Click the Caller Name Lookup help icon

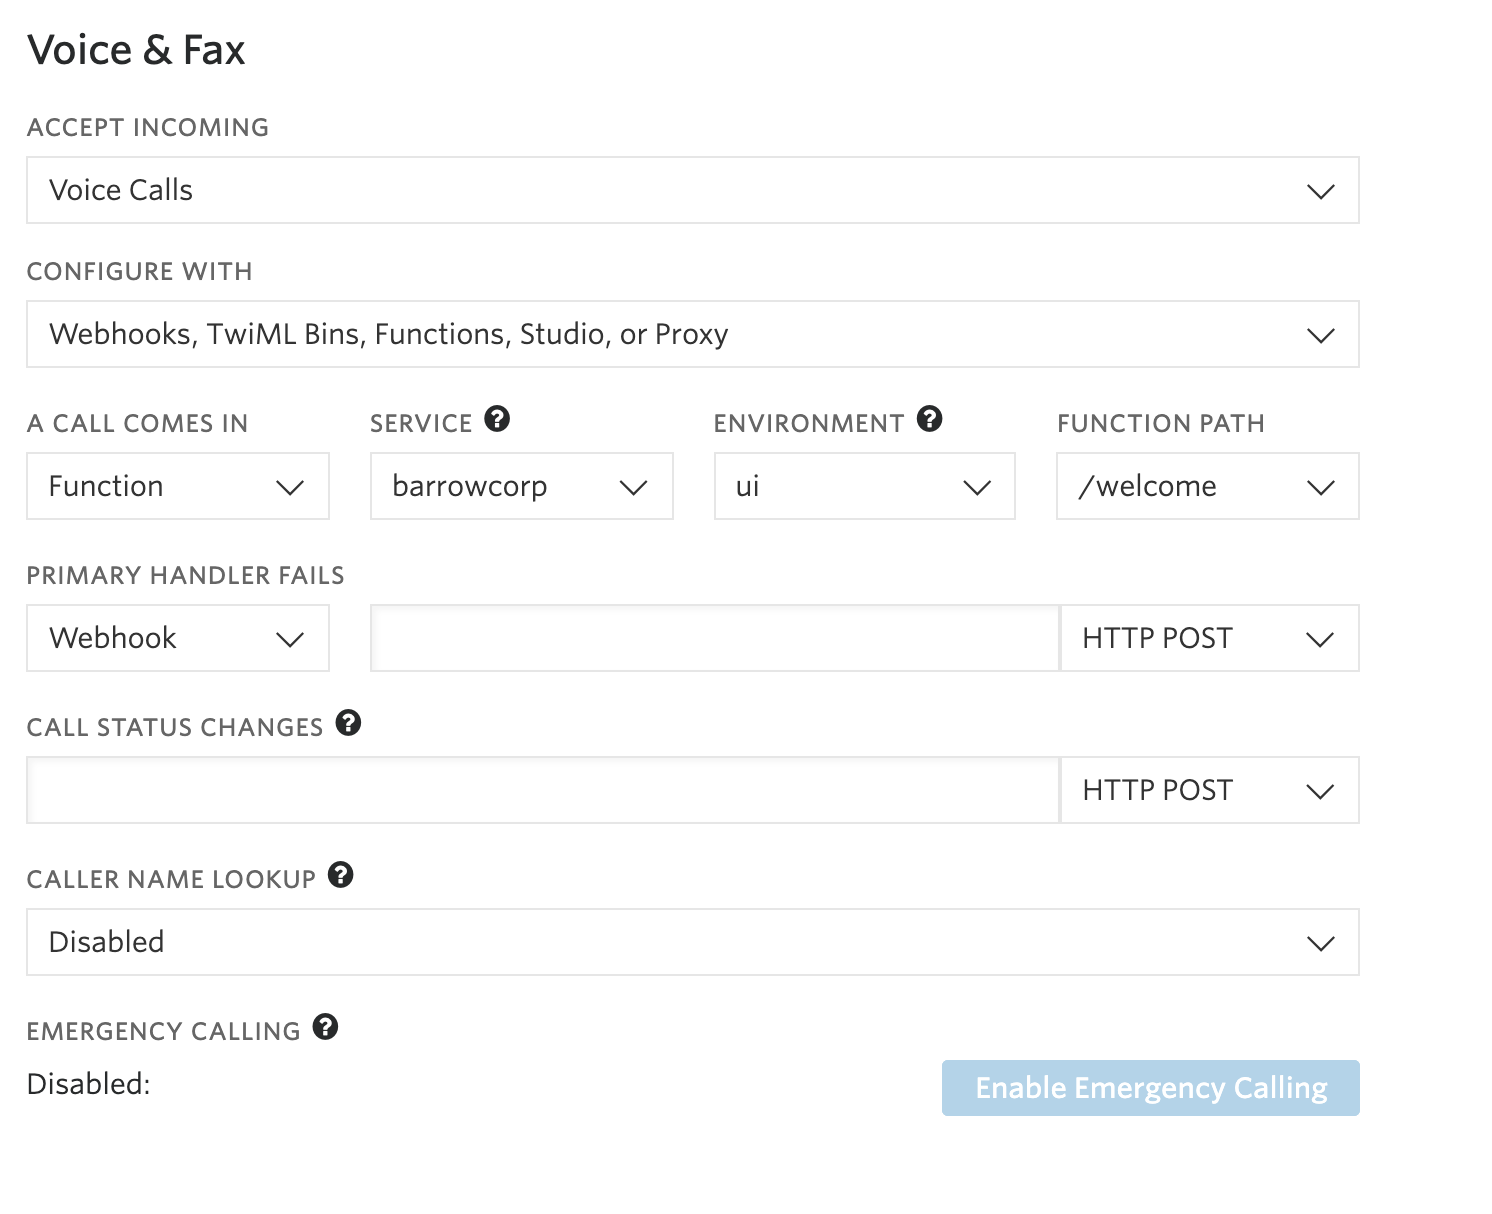coord(341,875)
